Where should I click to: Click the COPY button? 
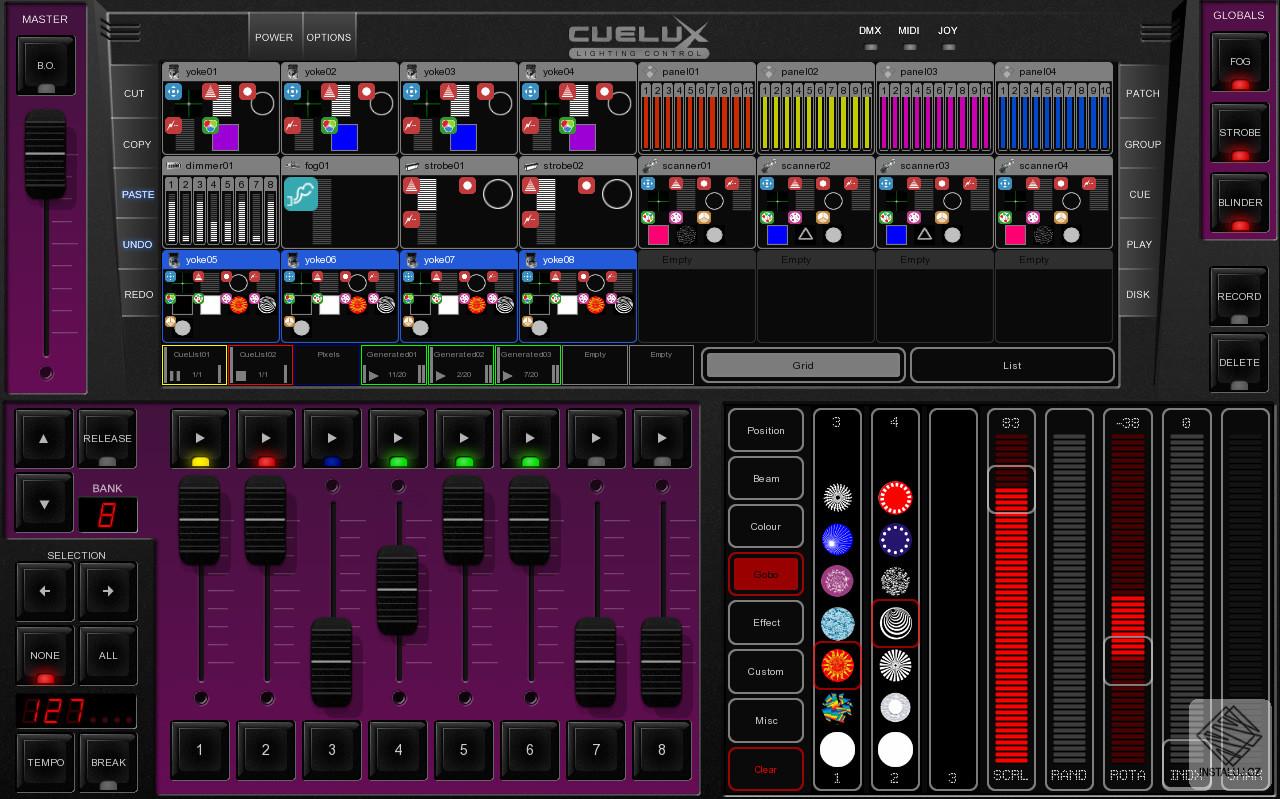click(x=137, y=145)
